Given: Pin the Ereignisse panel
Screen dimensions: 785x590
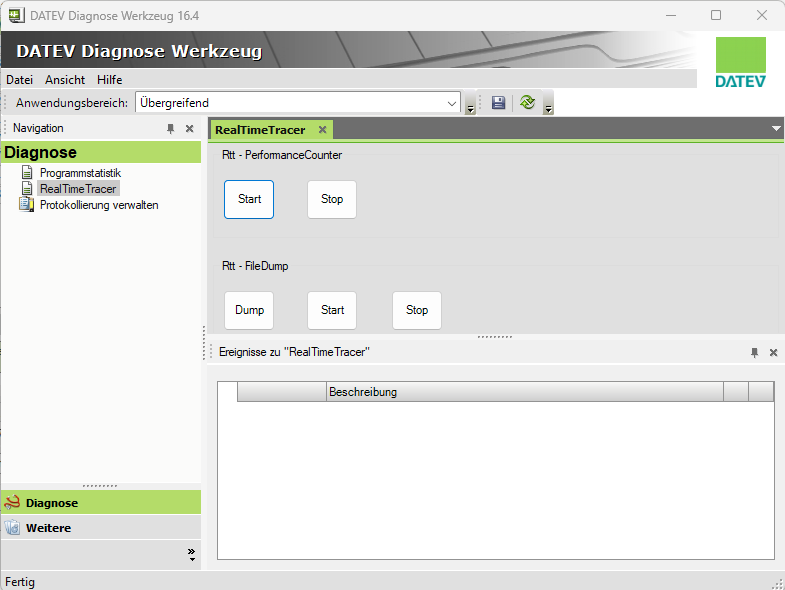Looking at the screenshot, I should pos(754,353).
